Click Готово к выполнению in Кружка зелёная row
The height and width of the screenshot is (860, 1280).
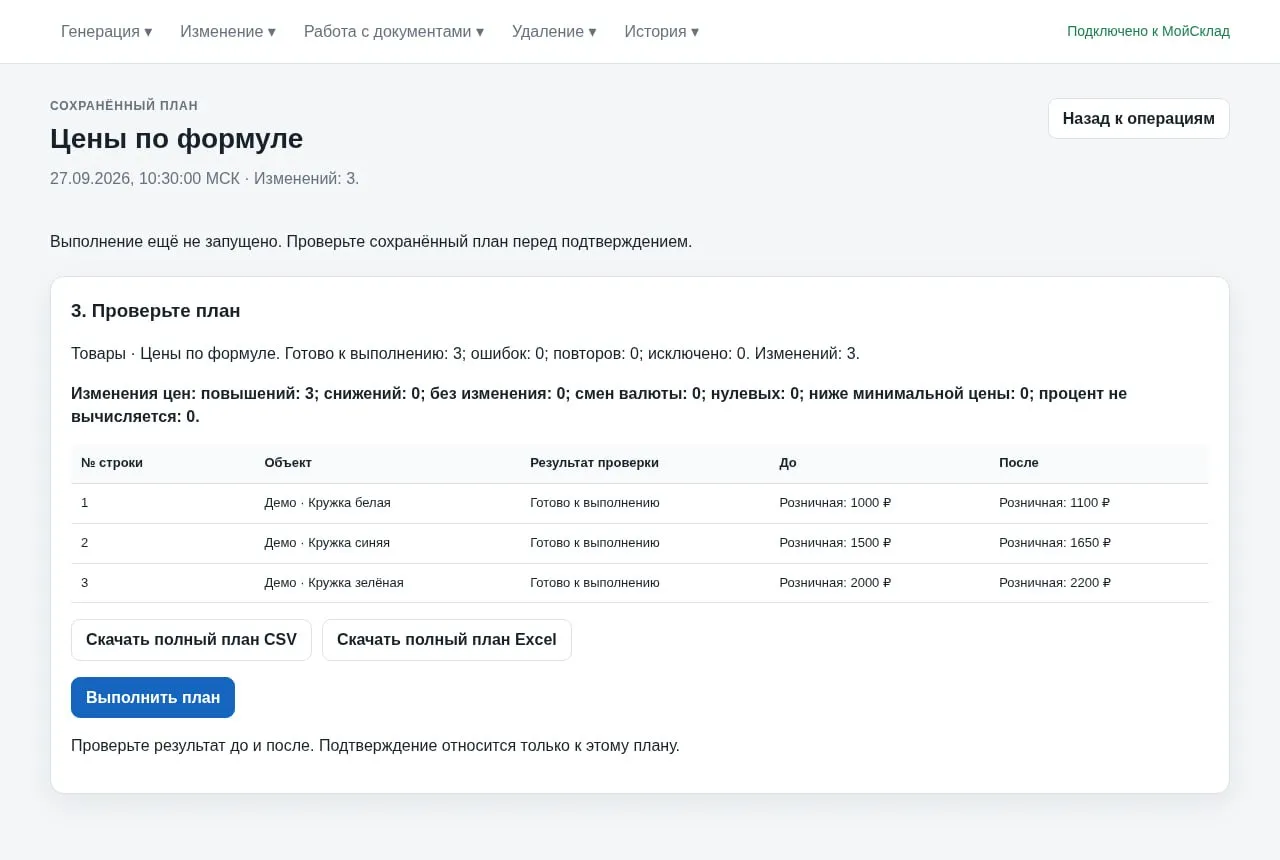595,583
